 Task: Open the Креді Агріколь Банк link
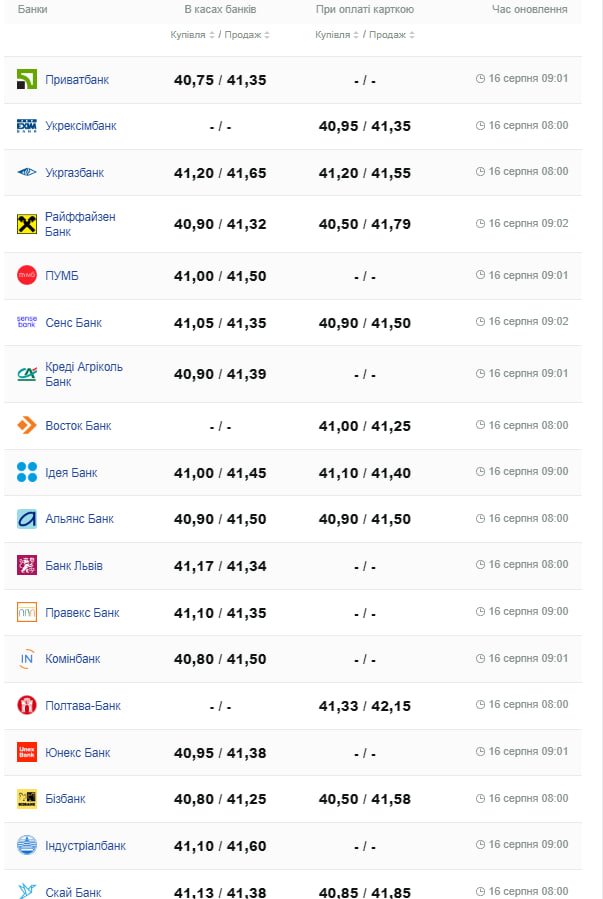(84, 374)
